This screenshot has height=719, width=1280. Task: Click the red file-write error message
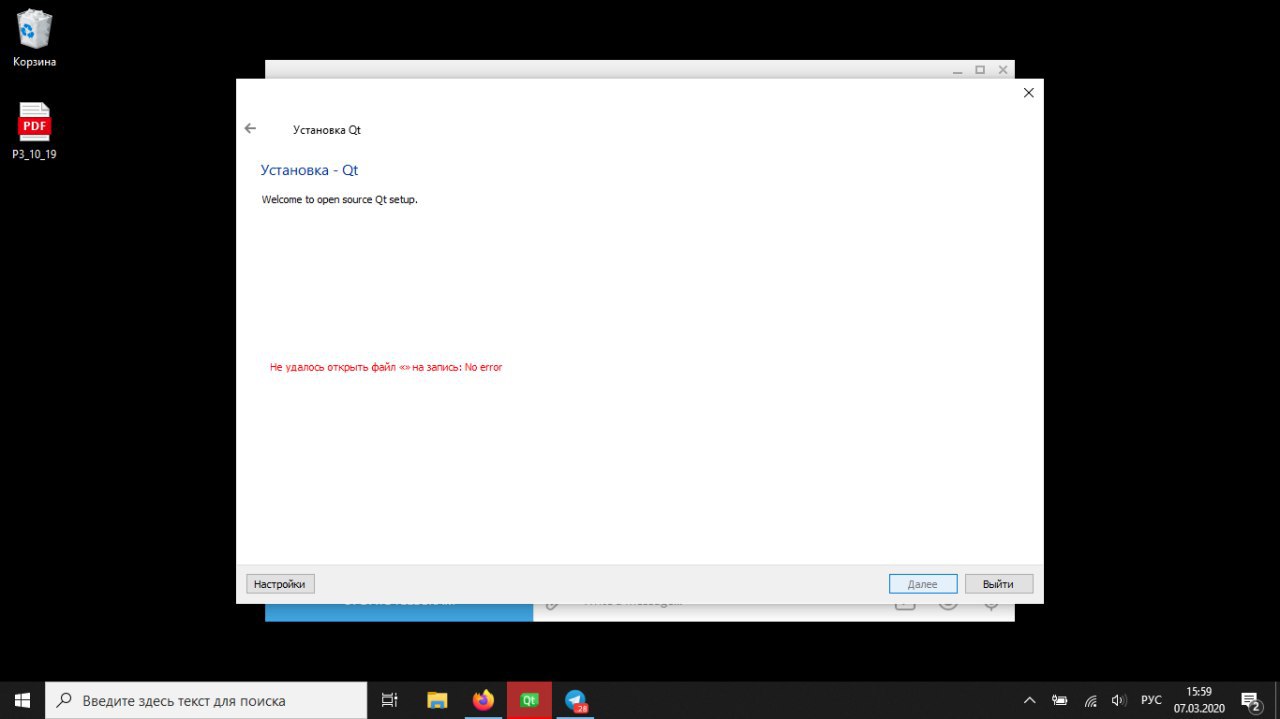[x=386, y=367]
